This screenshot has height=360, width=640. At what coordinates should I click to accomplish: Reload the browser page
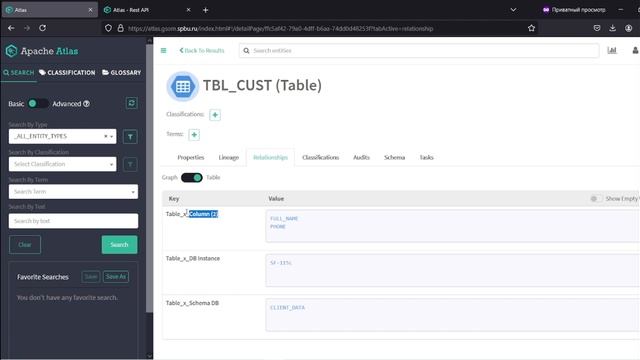pos(42,28)
